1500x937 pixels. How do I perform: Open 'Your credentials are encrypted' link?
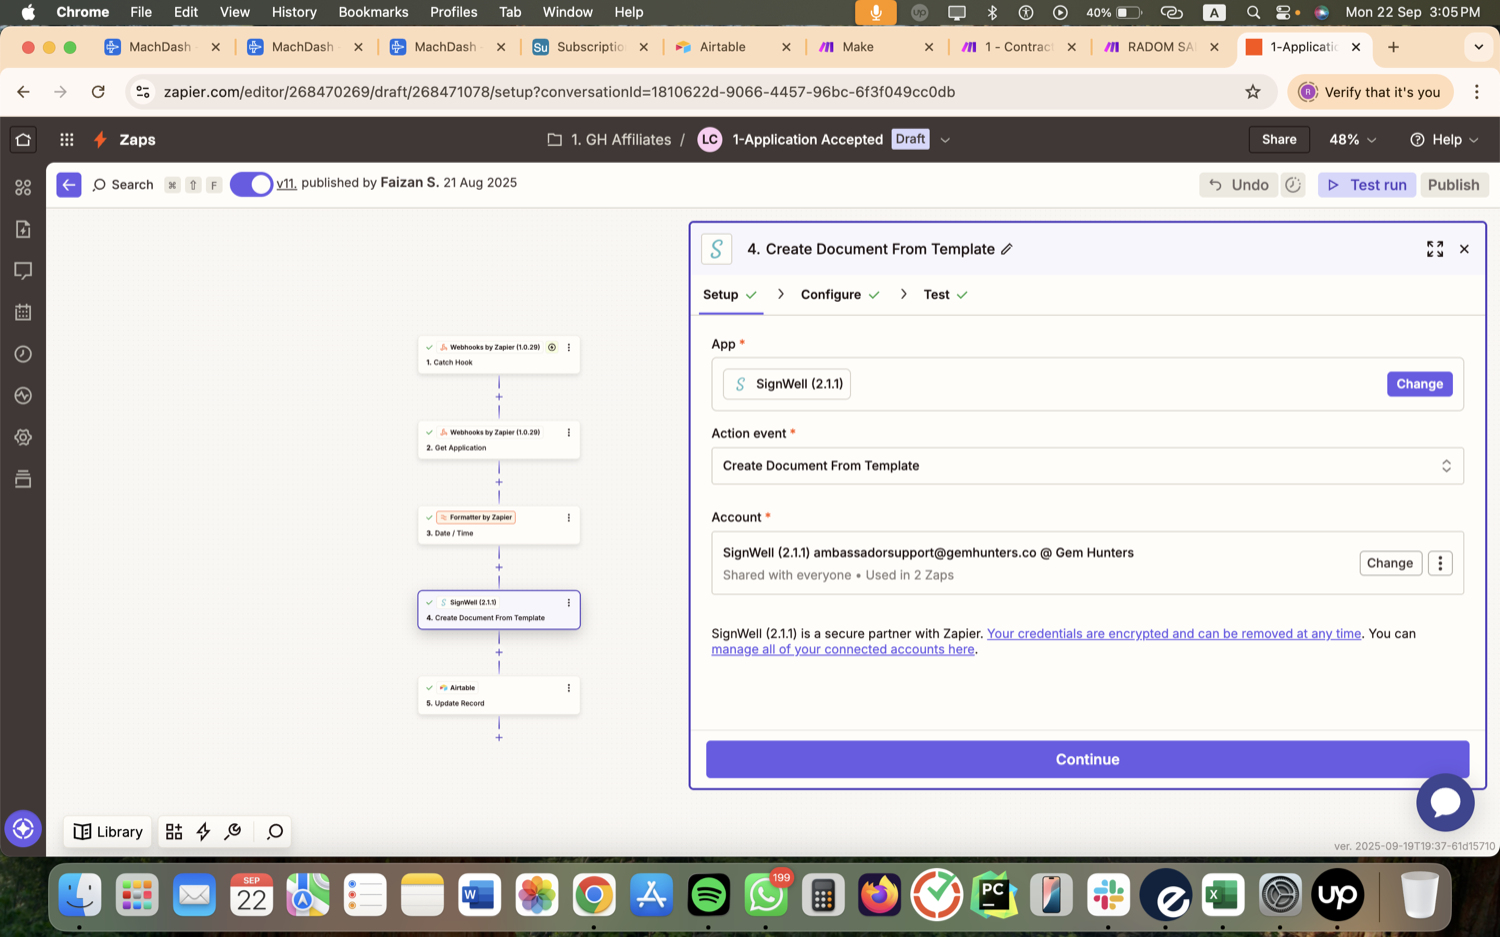(1173, 634)
